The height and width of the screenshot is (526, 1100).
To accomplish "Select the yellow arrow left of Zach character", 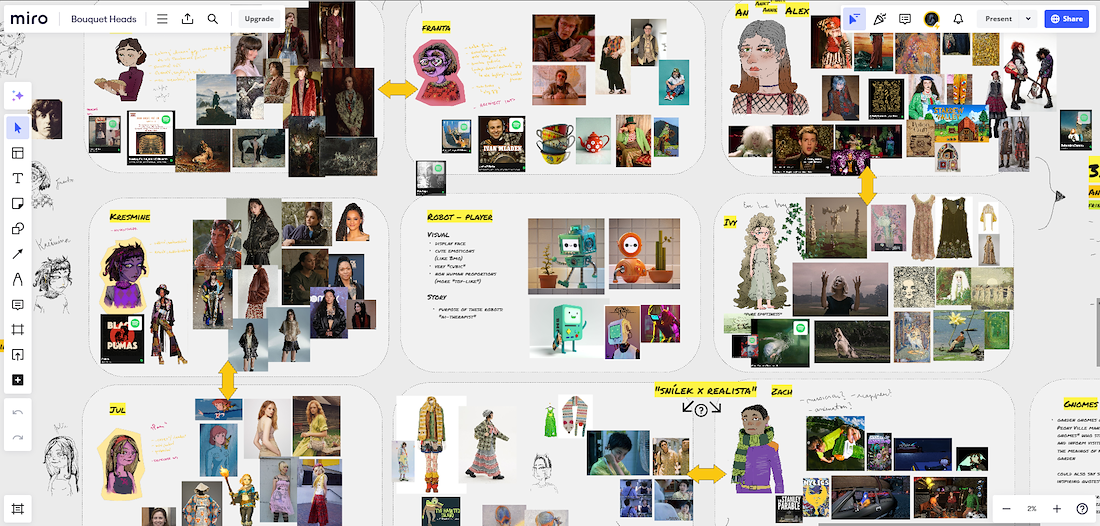I will [707, 474].
